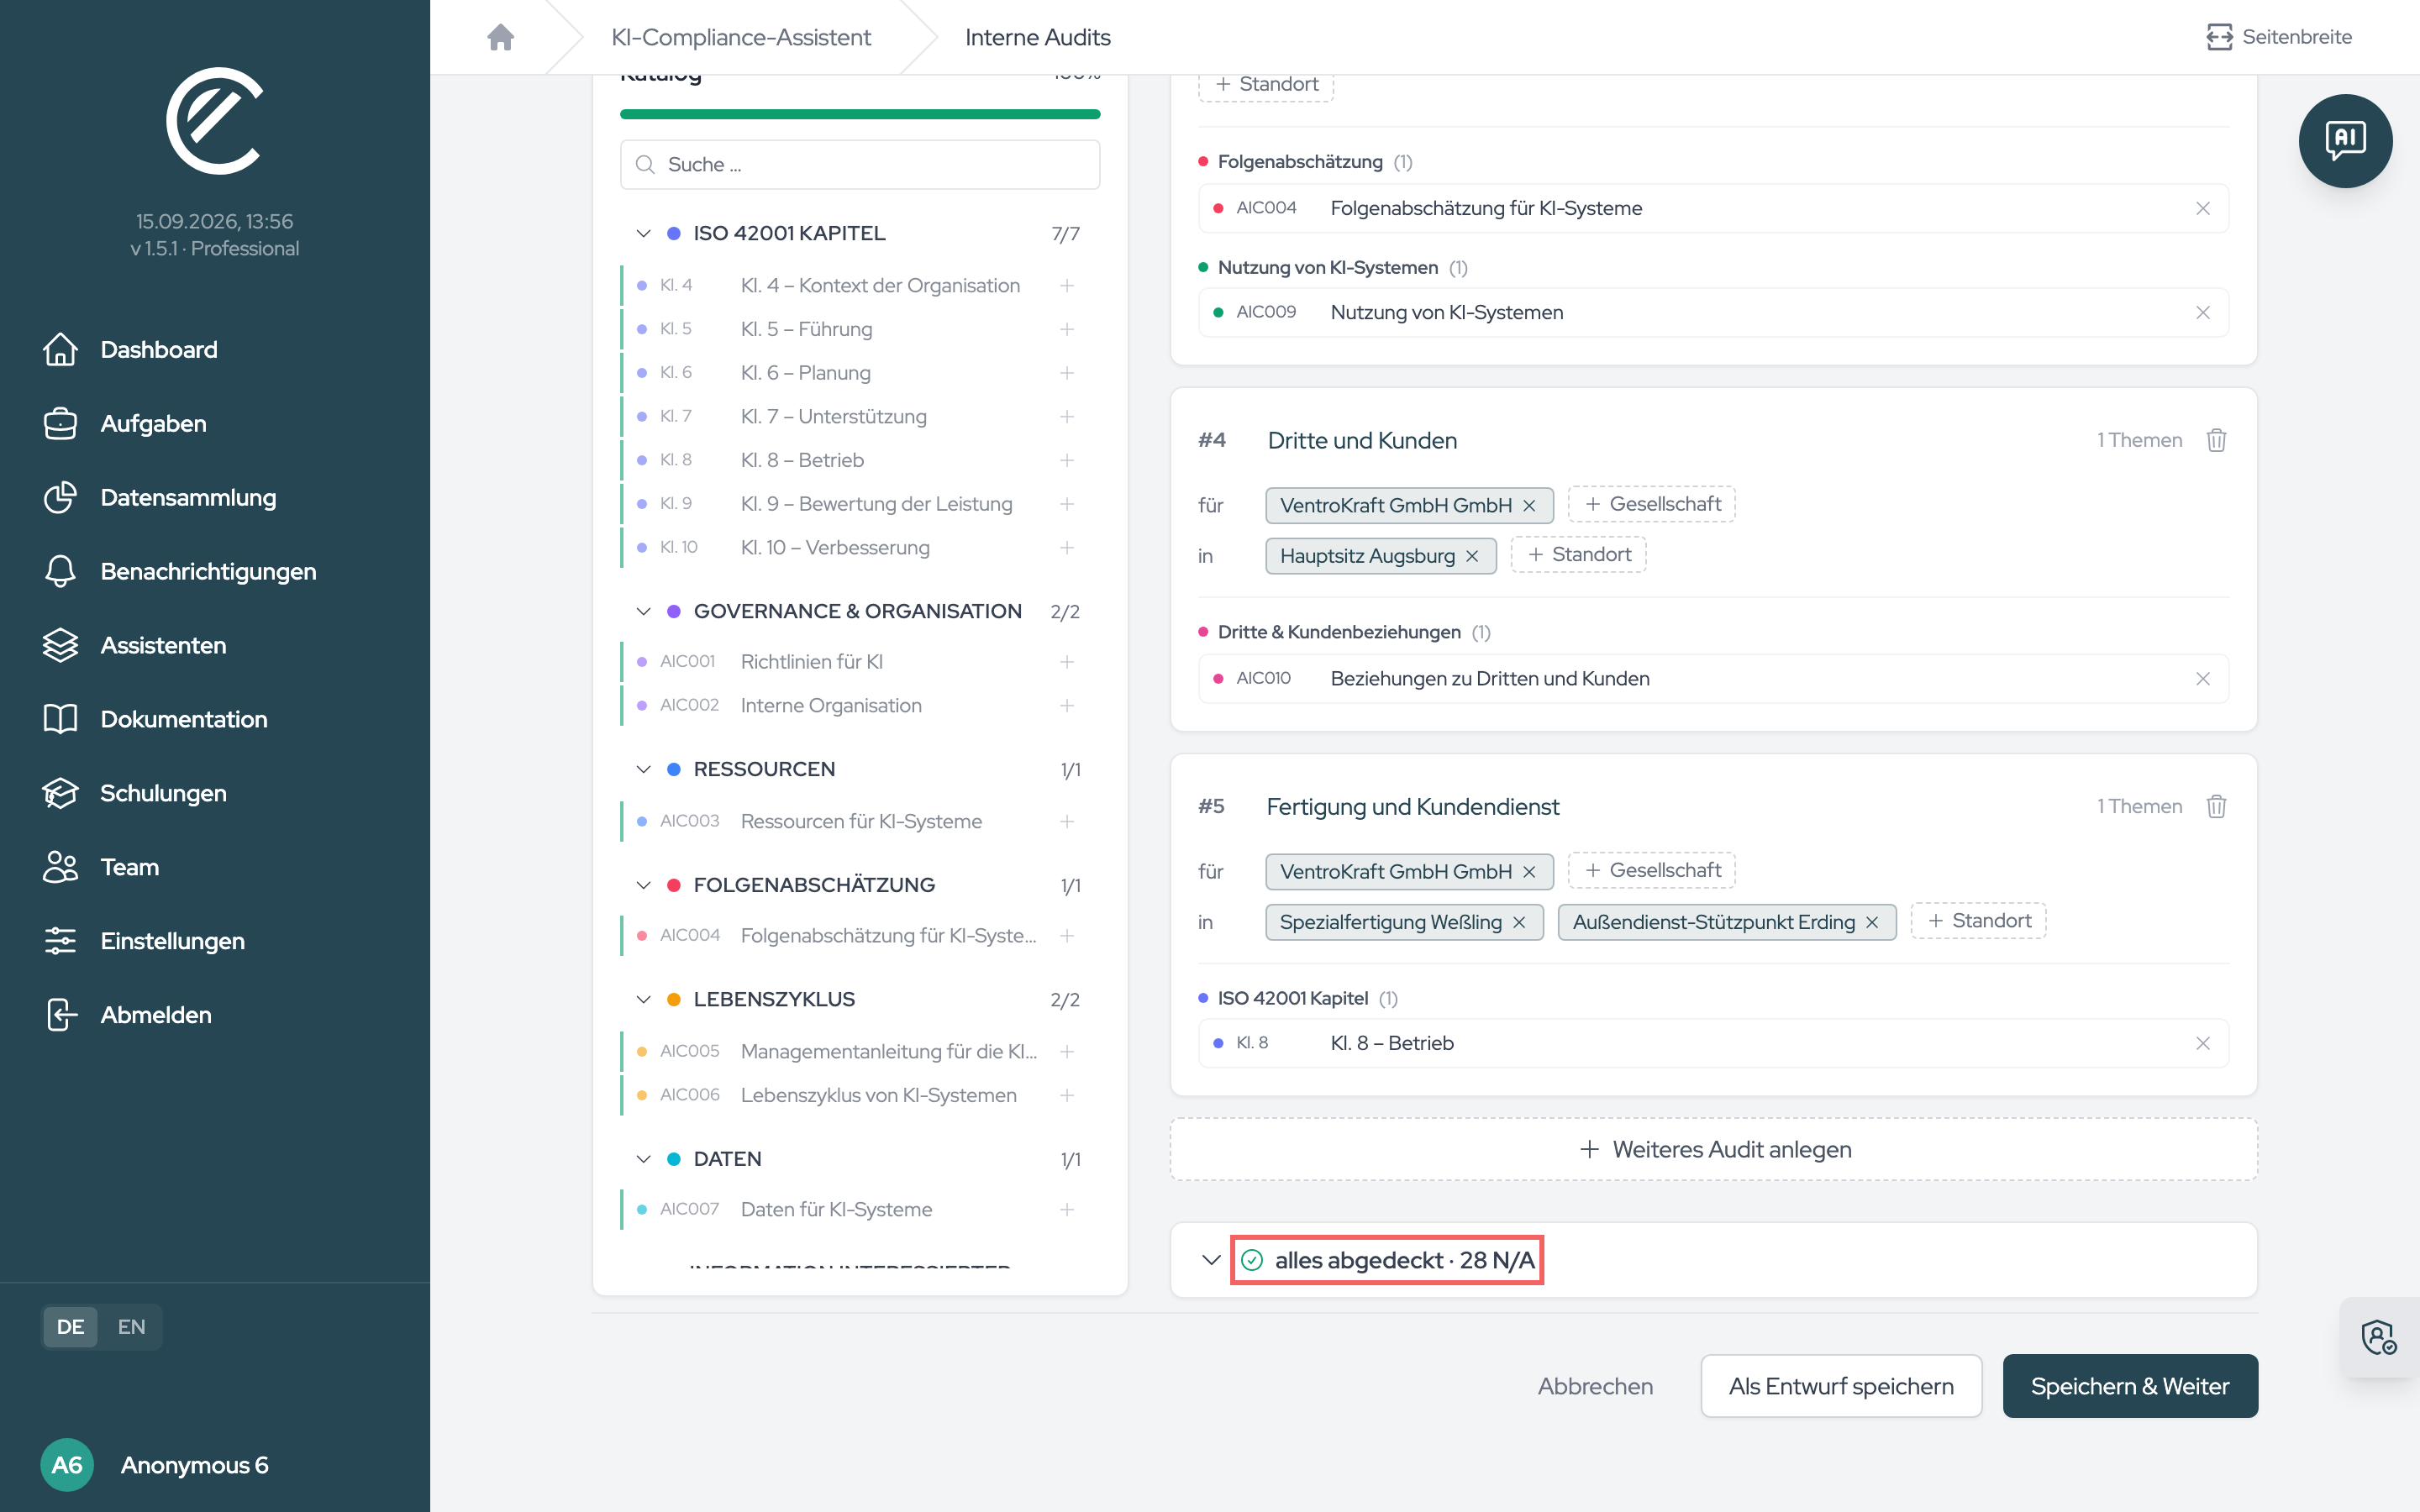Image resolution: width=2420 pixels, height=1512 pixels.
Task: Expand the alles abgedeckt summary chevron
Action: [1211, 1260]
